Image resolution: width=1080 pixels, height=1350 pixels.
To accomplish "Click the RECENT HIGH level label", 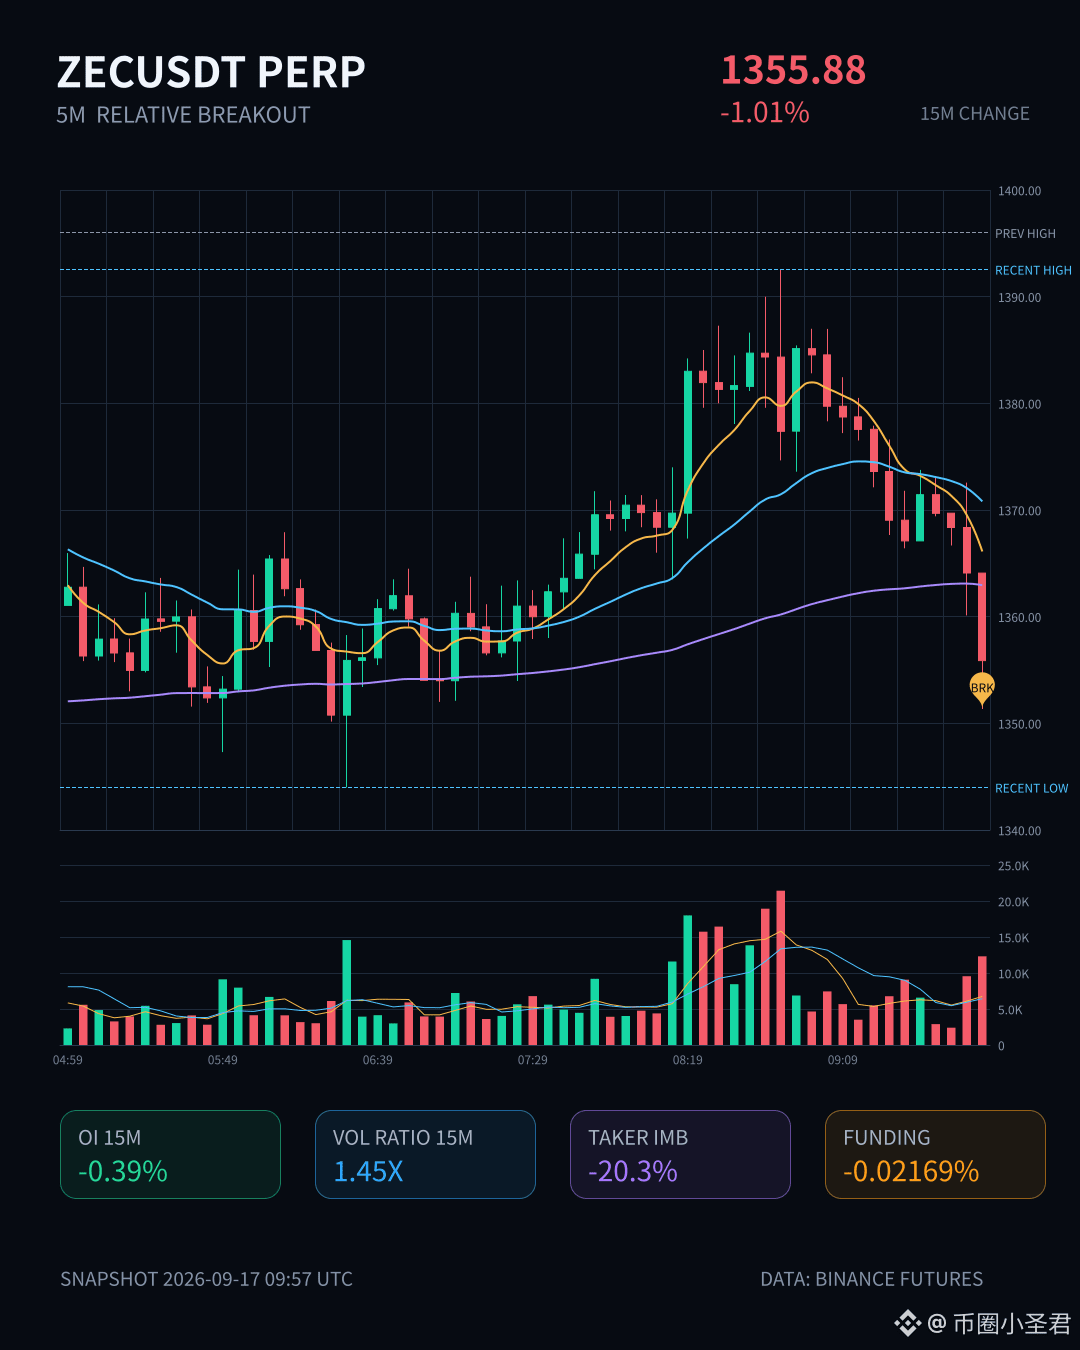I will pyautogui.click(x=1033, y=270).
